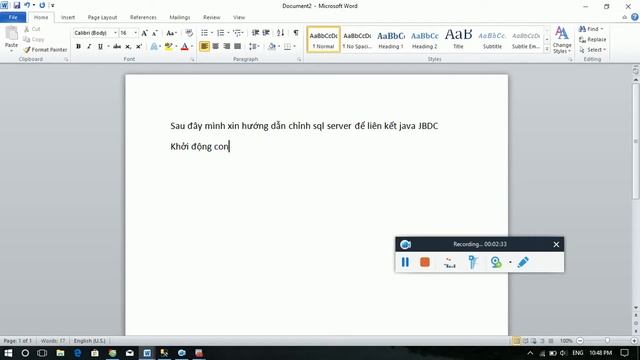This screenshot has width=640, height=360.
Task: Open Mail app from taskbar
Action: 130,353
